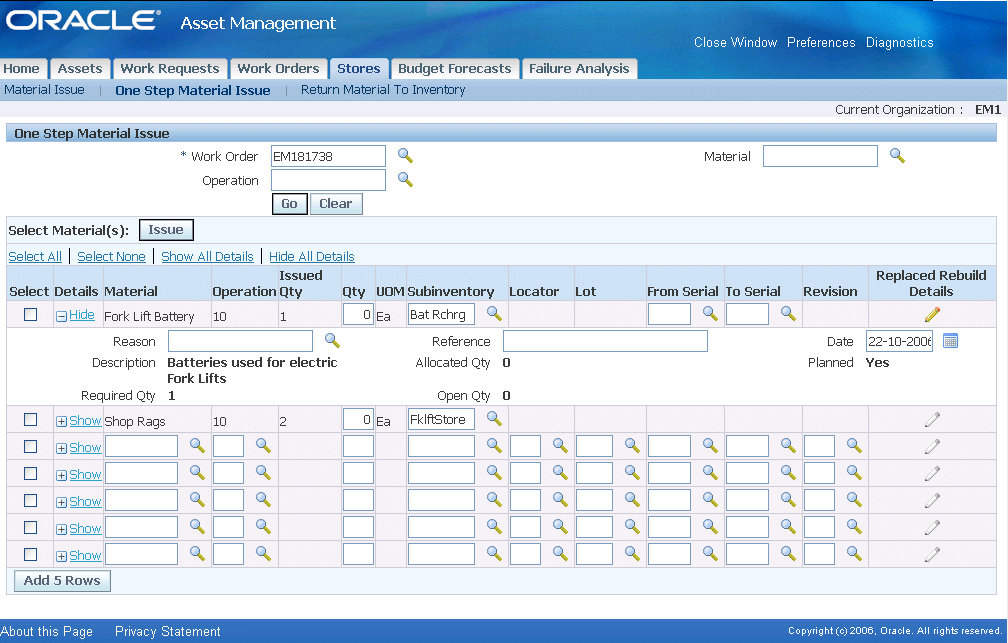Search Operation in first empty row

pos(263,446)
